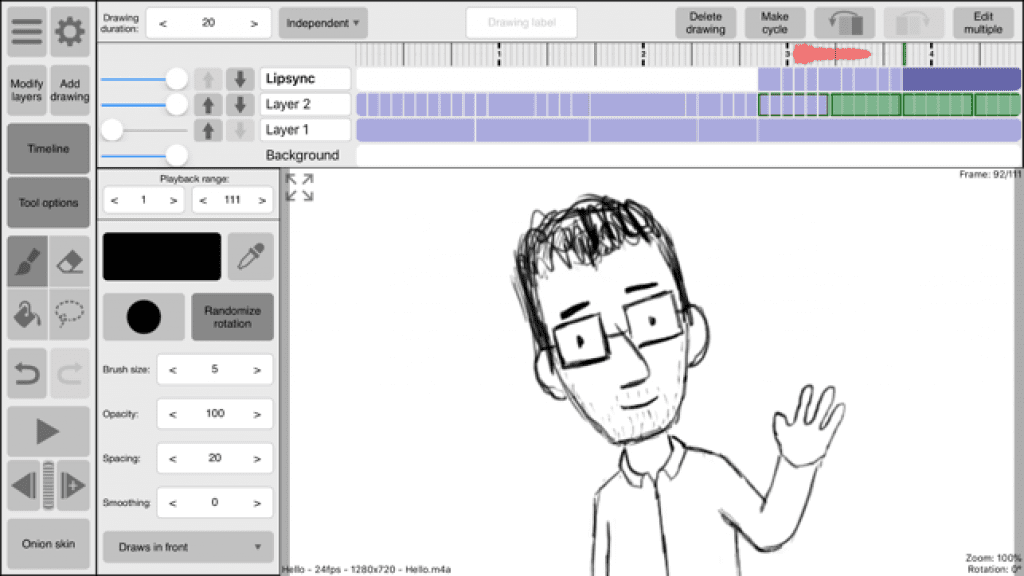1024x576 pixels.
Task: Click the Make cycle button
Action: 775,22
